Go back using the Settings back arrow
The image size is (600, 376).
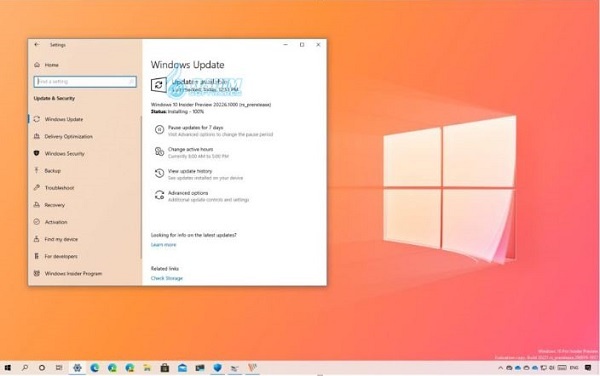[x=37, y=45]
